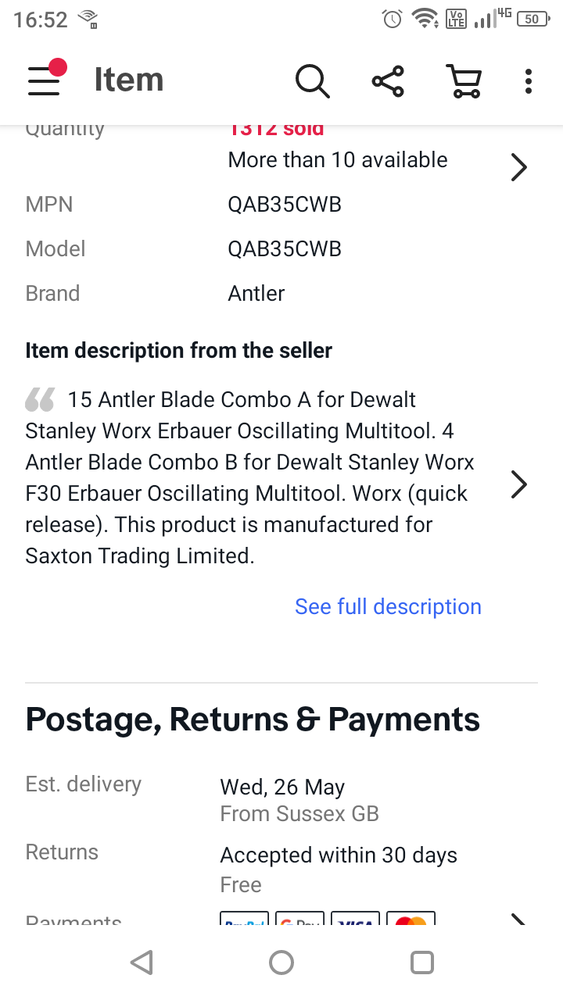The image size is (563, 1000).
Task: Tap the Mastercard payment logo
Action: 411,919
